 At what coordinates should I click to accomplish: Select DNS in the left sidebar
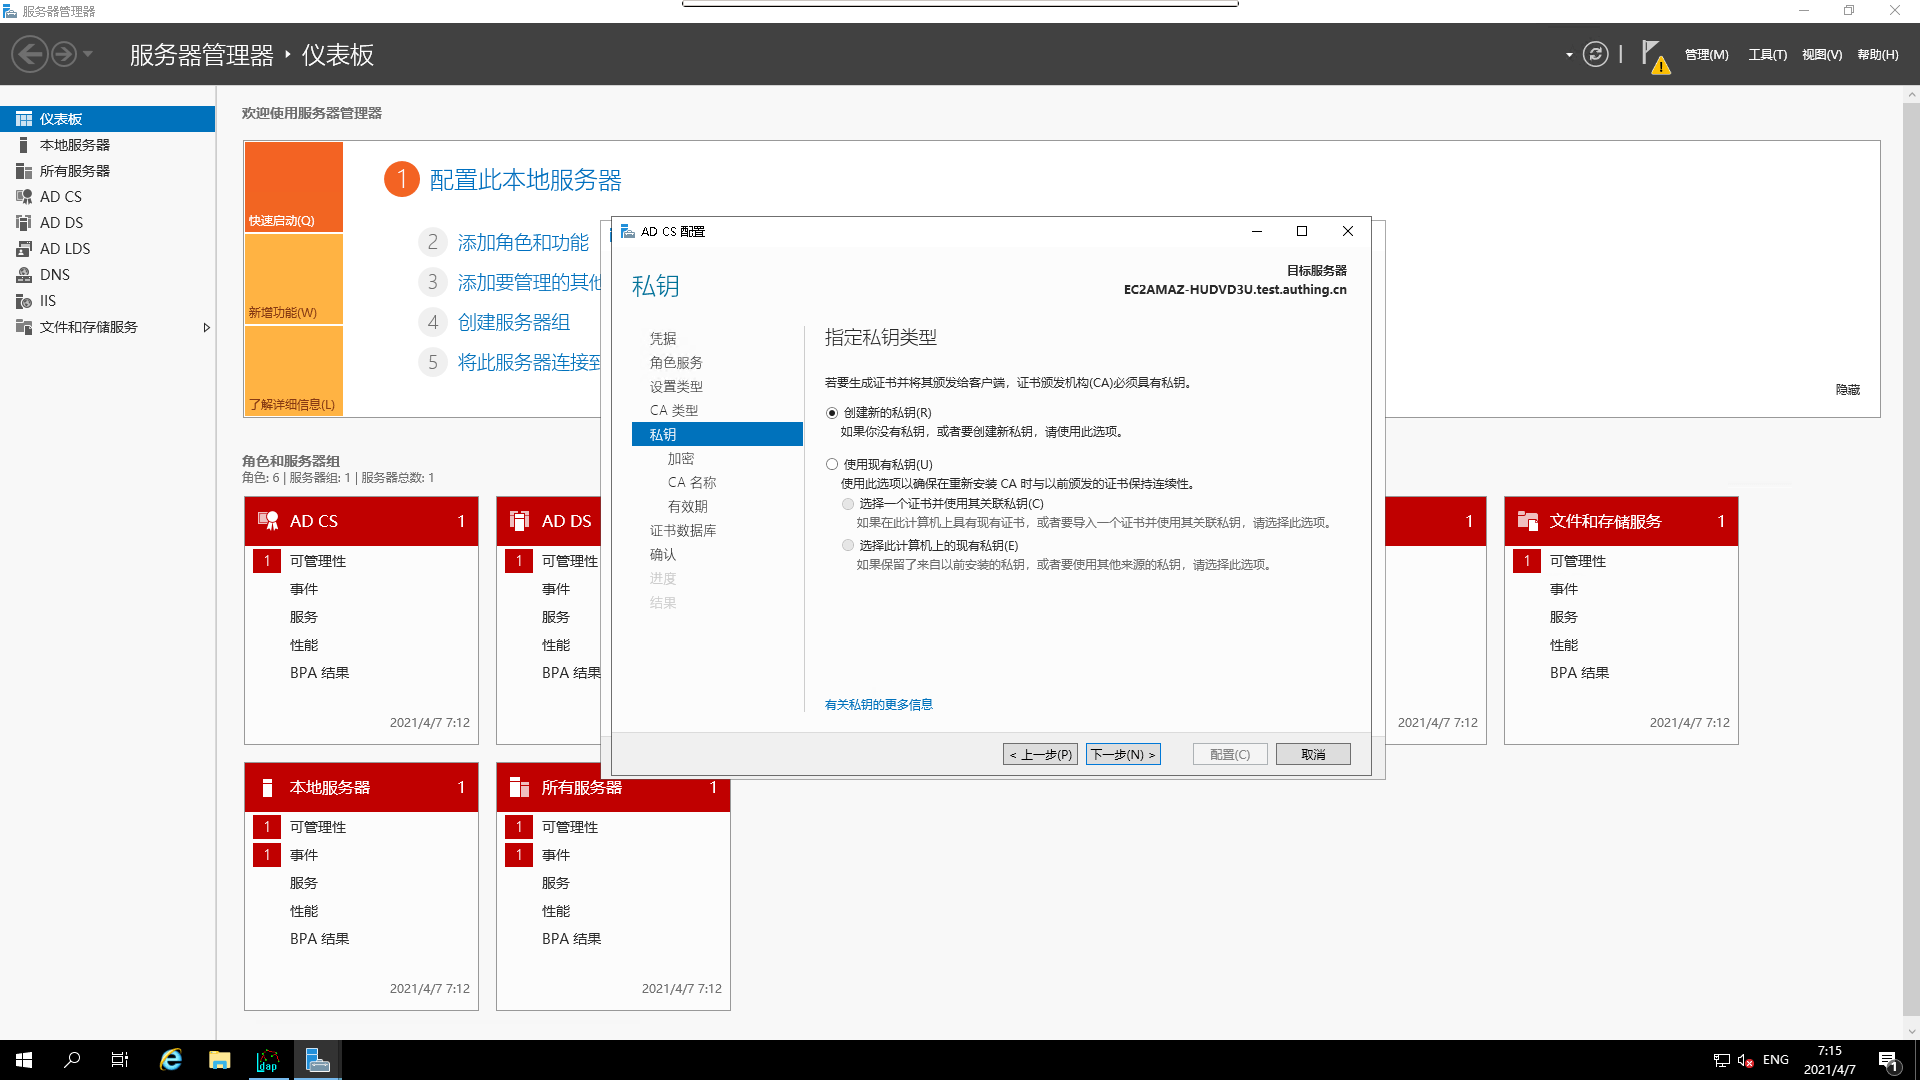point(55,275)
